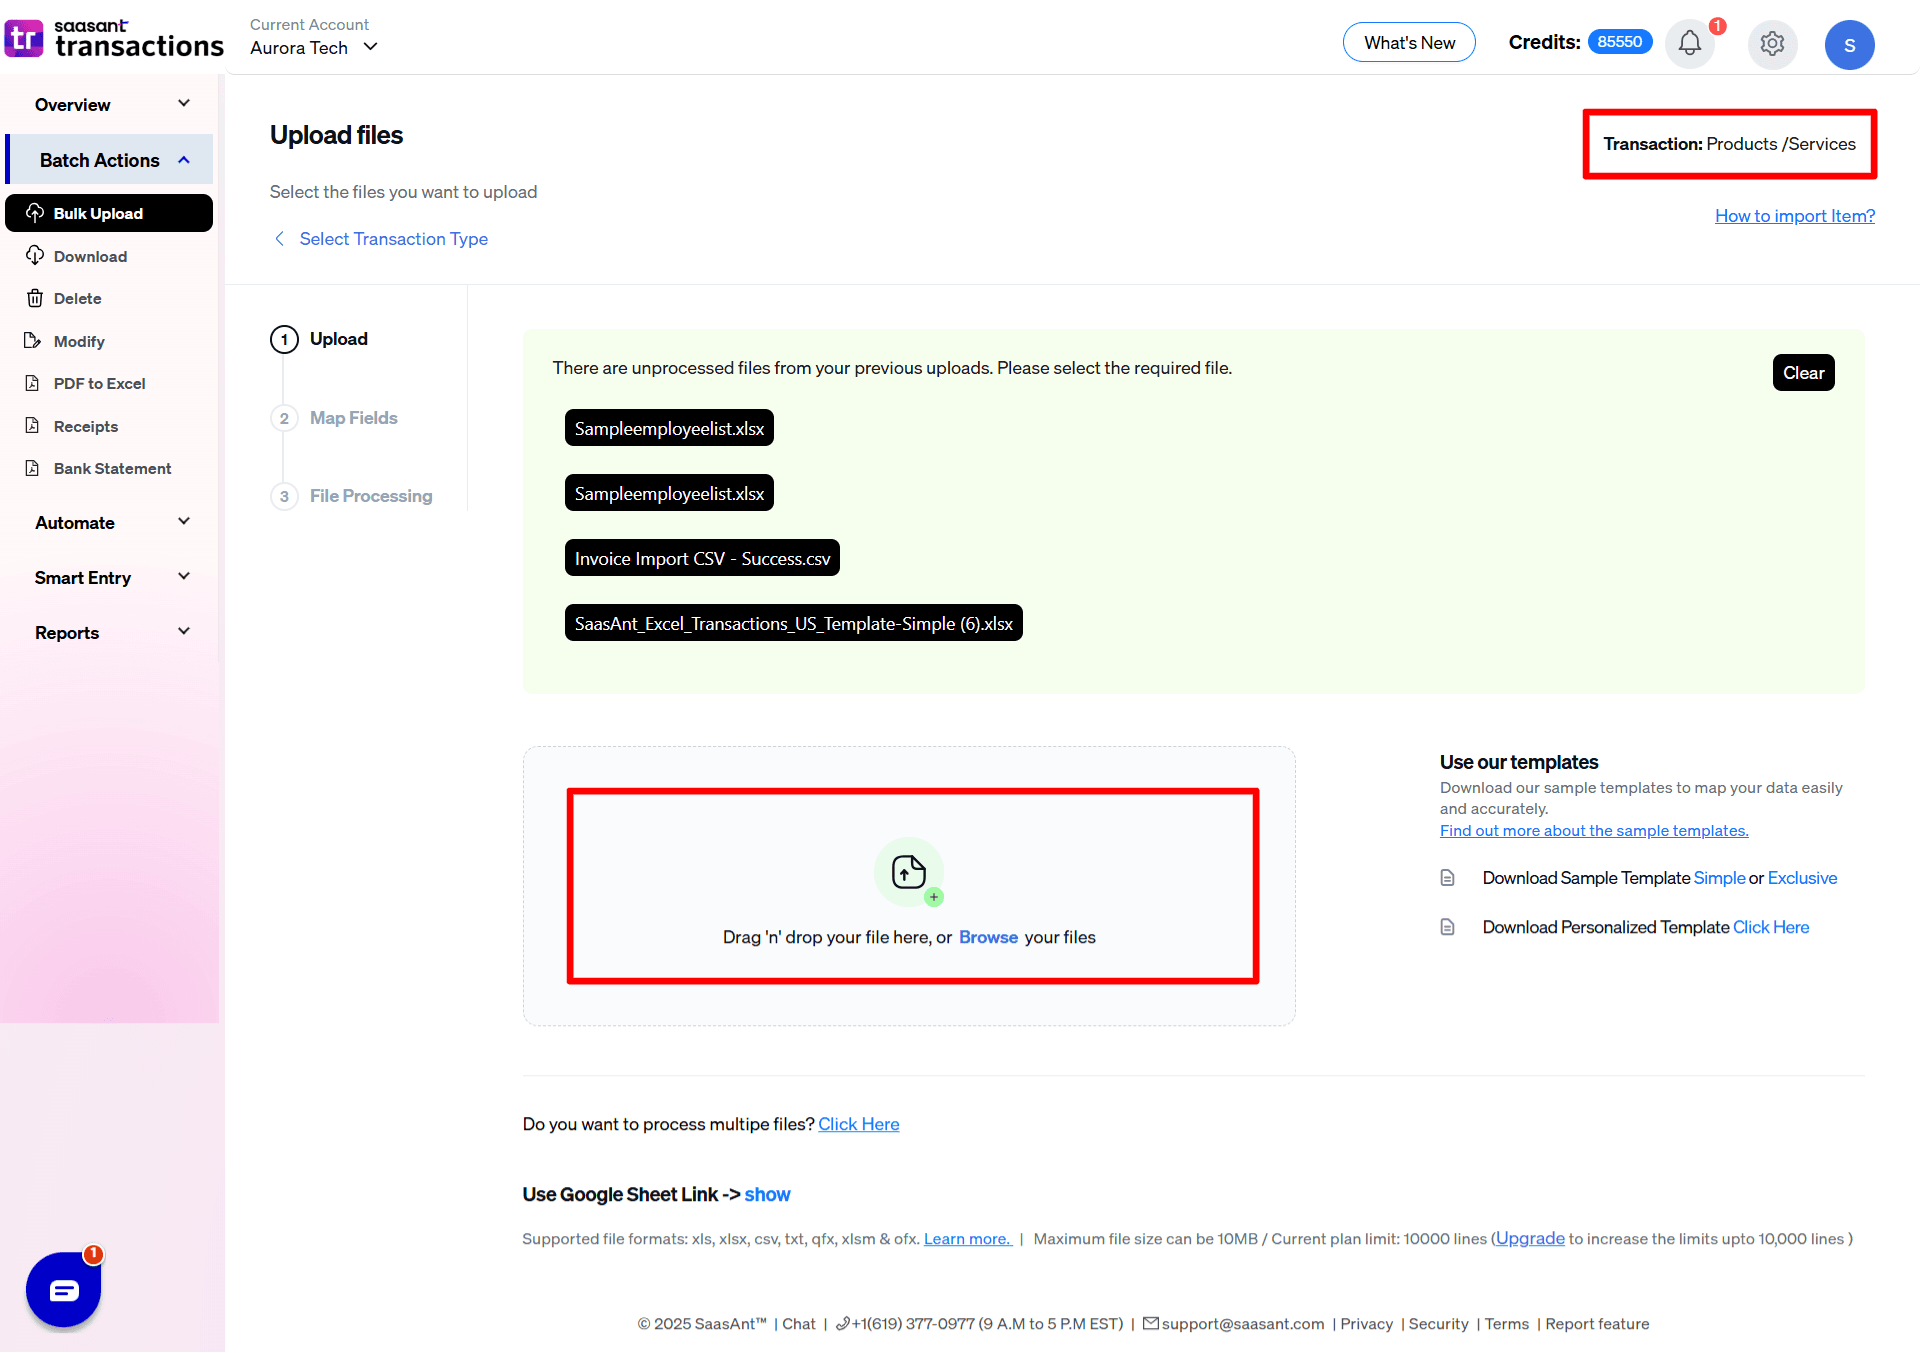Viewport: 1920px width, 1353px height.
Task: Open Modify in Batch Actions menu
Action: [x=79, y=341]
